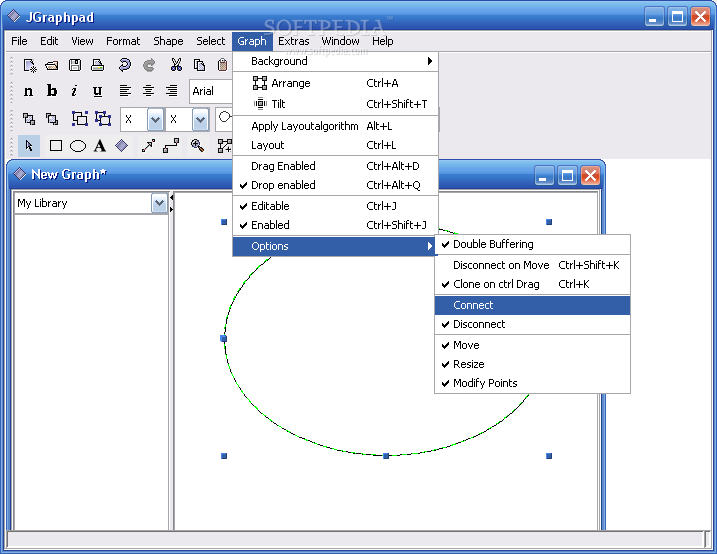Select the Diamond shape tool
Image resolution: width=717 pixels, height=554 pixels.
coord(122,146)
